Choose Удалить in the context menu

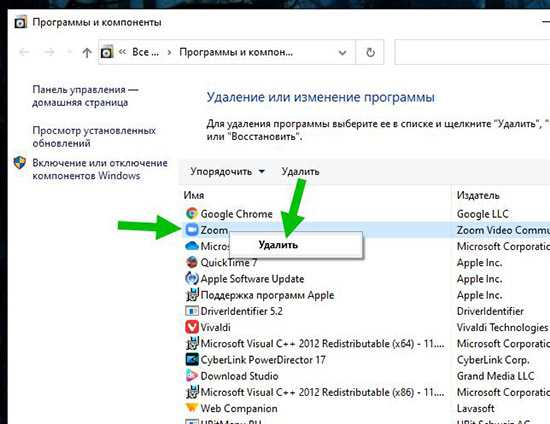click(278, 245)
